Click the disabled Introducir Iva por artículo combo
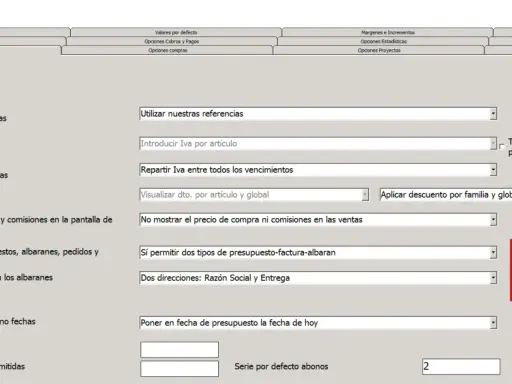 [318, 144]
